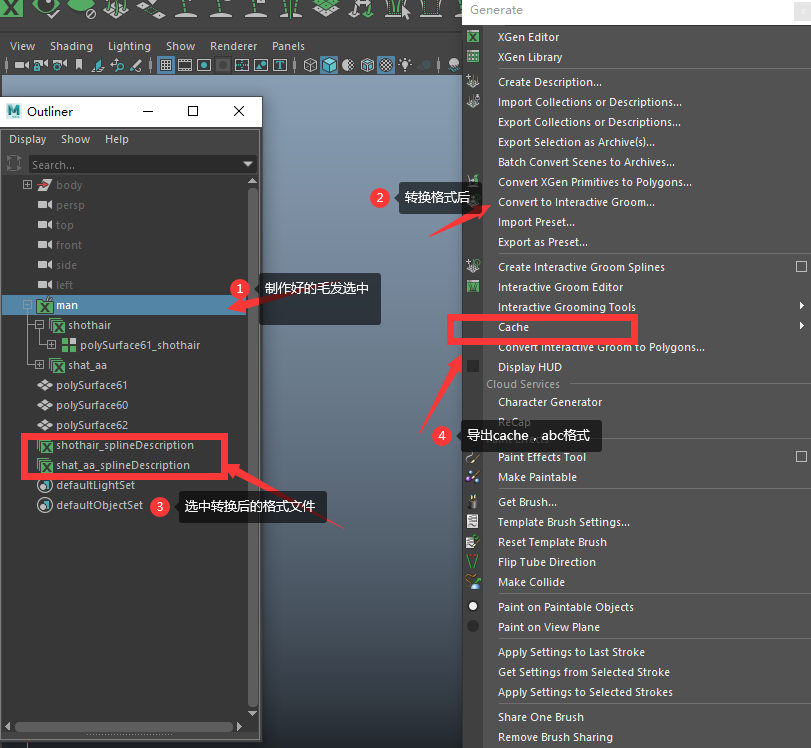
Task: Toggle the Field Chart button
Action: coord(242,65)
